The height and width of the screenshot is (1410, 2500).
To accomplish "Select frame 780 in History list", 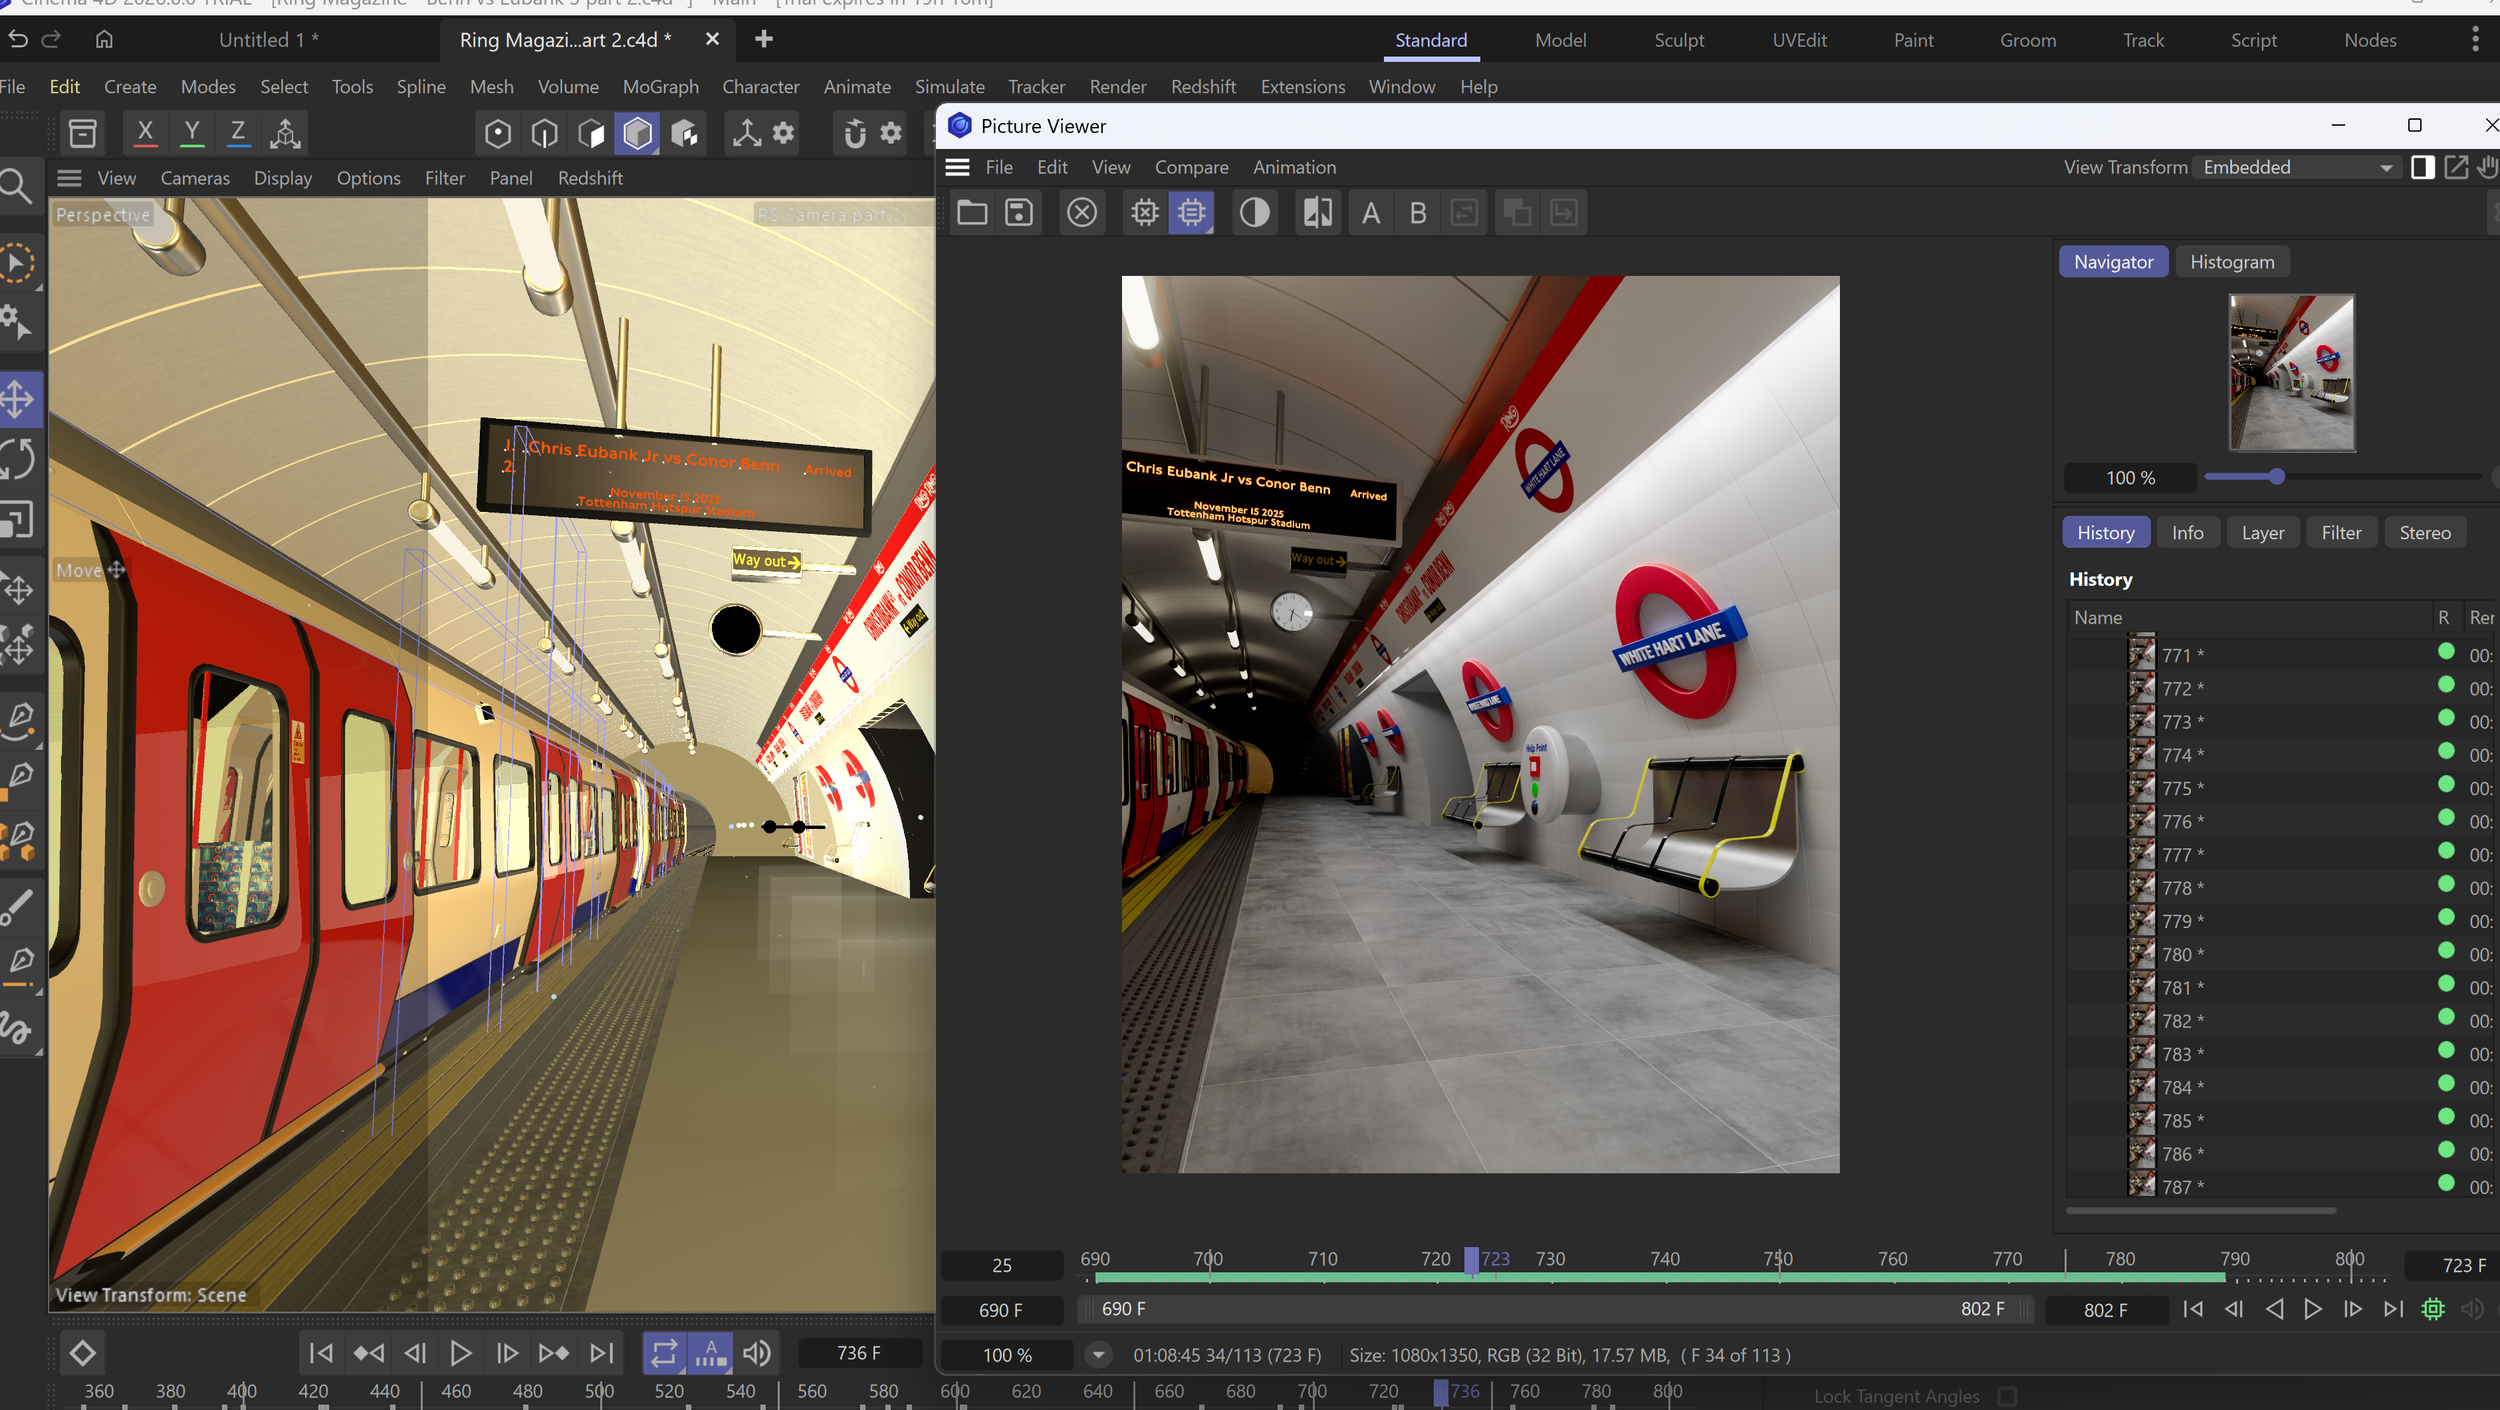I will click(2177, 955).
